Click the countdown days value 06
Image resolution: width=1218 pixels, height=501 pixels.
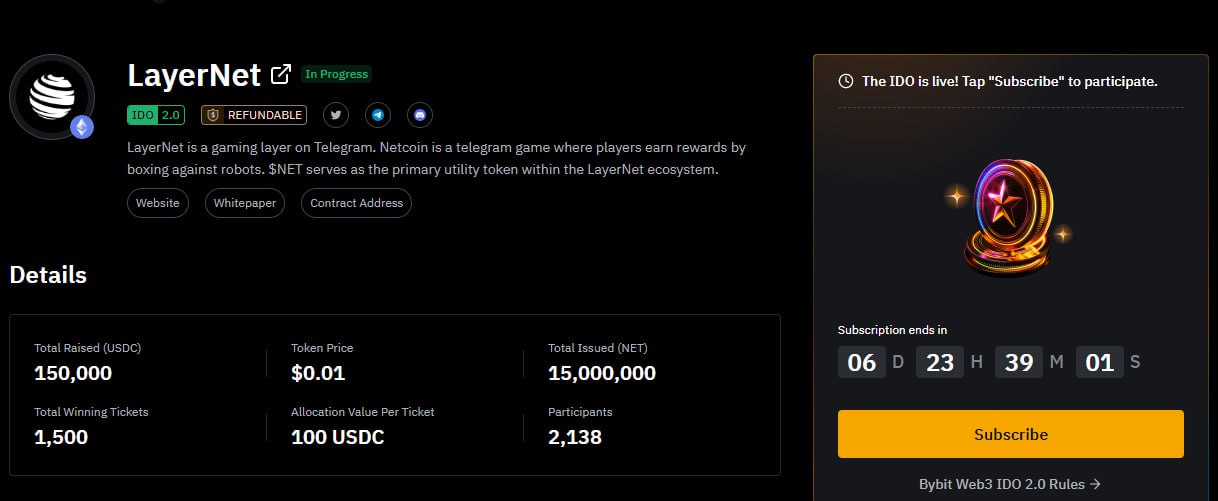coord(861,362)
